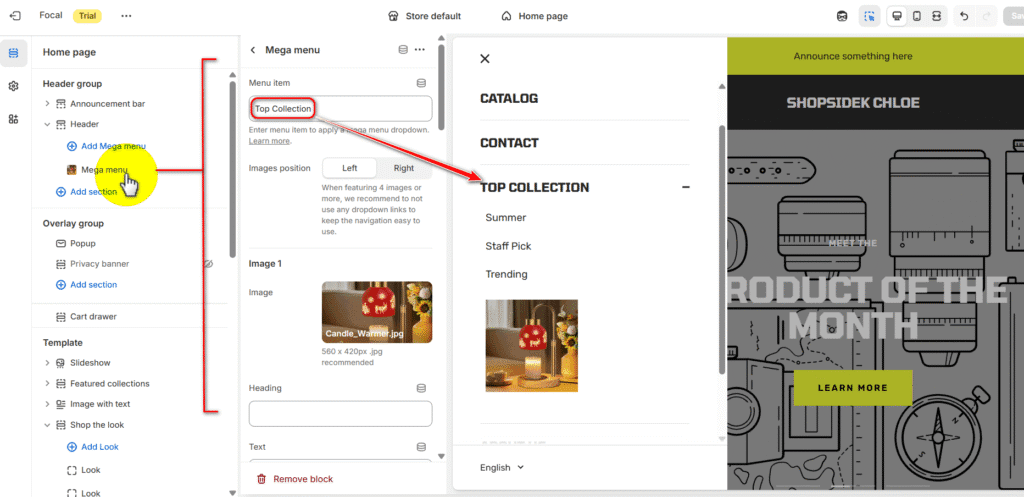
Task: Click the Mega menu settings panel scrollbar
Action: pyautogui.click(x=441, y=87)
